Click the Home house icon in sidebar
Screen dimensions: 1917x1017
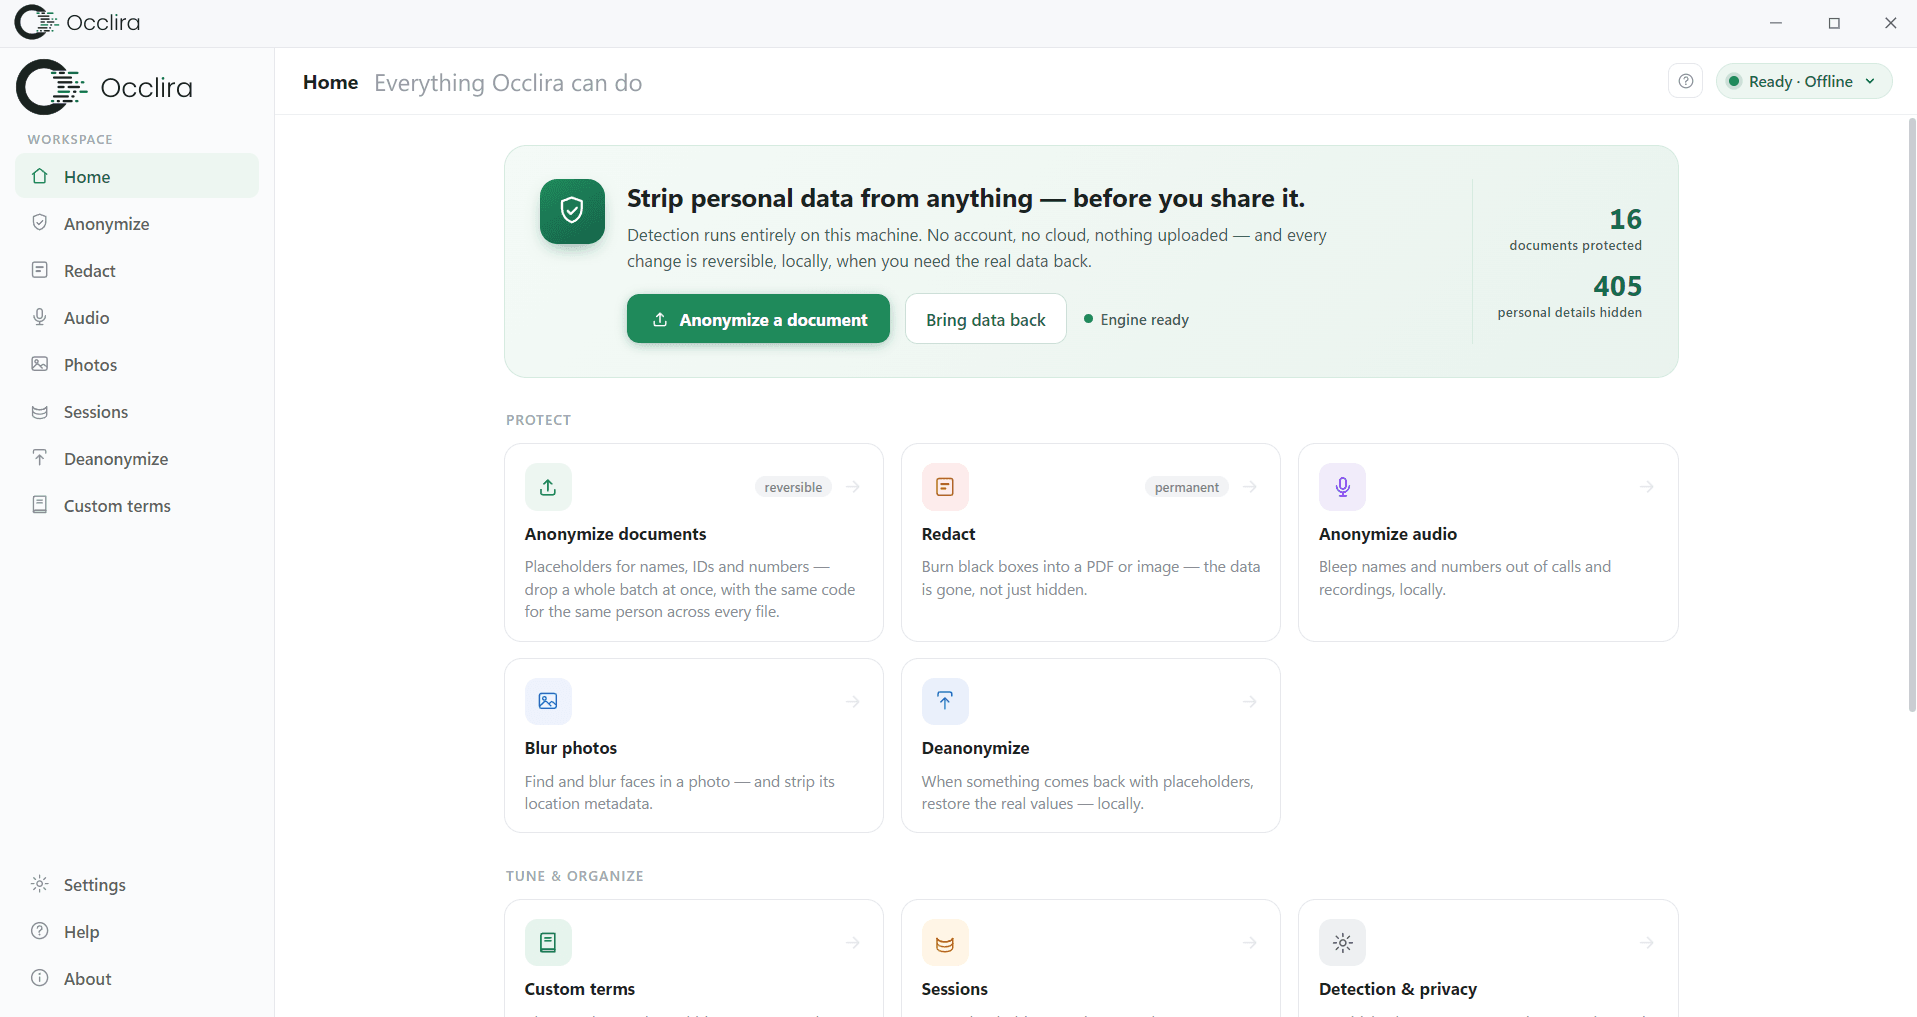coord(40,176)
